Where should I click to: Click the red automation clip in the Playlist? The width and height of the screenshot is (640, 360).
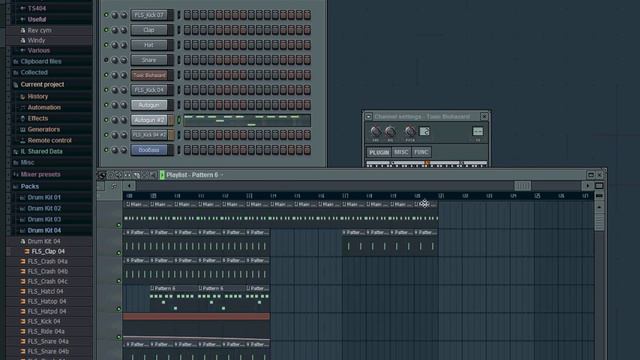pos(196,316)
